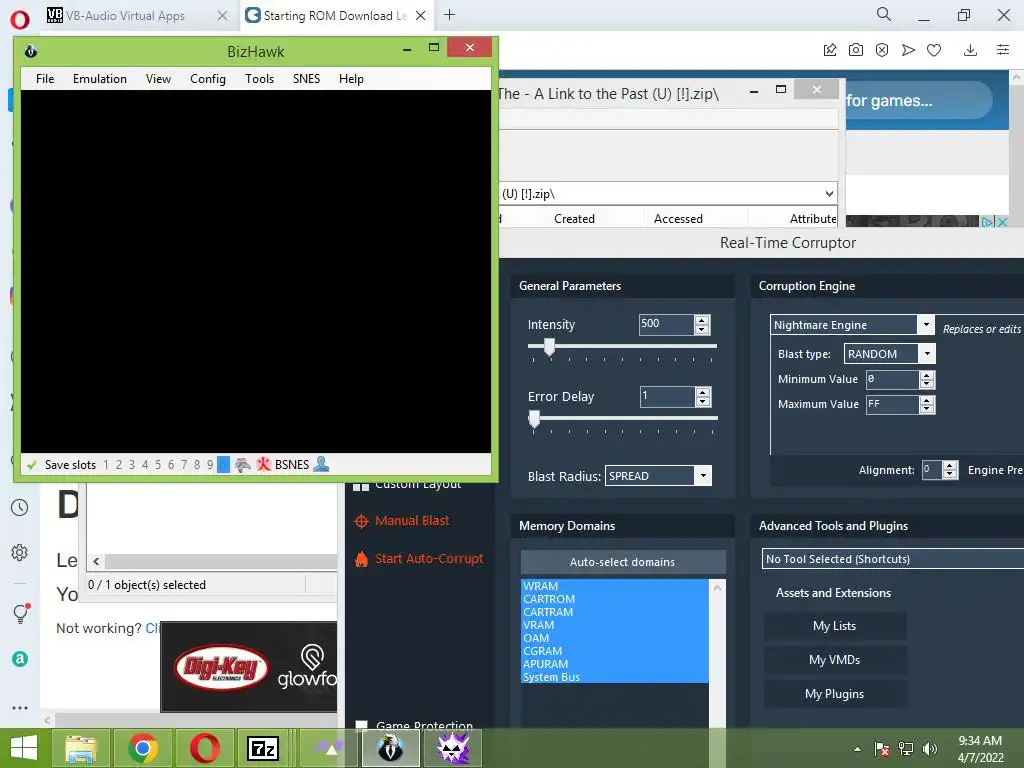
Task: Click the Opera ad blocker shield icon
Action: 882,50
